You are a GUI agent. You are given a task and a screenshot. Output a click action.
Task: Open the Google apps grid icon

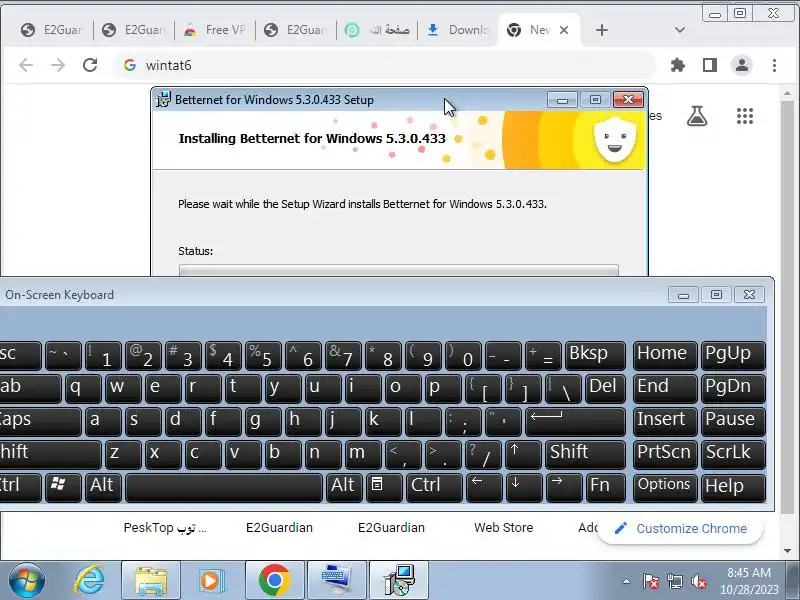coord(745,116)
